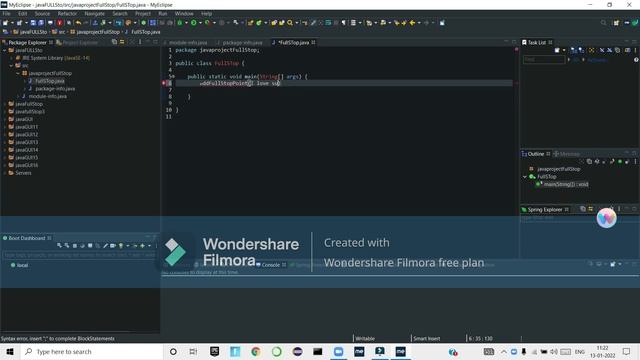Open the Run button dropdown arrow
Screen dimensions: 640x360
click(x=200, y=23)
